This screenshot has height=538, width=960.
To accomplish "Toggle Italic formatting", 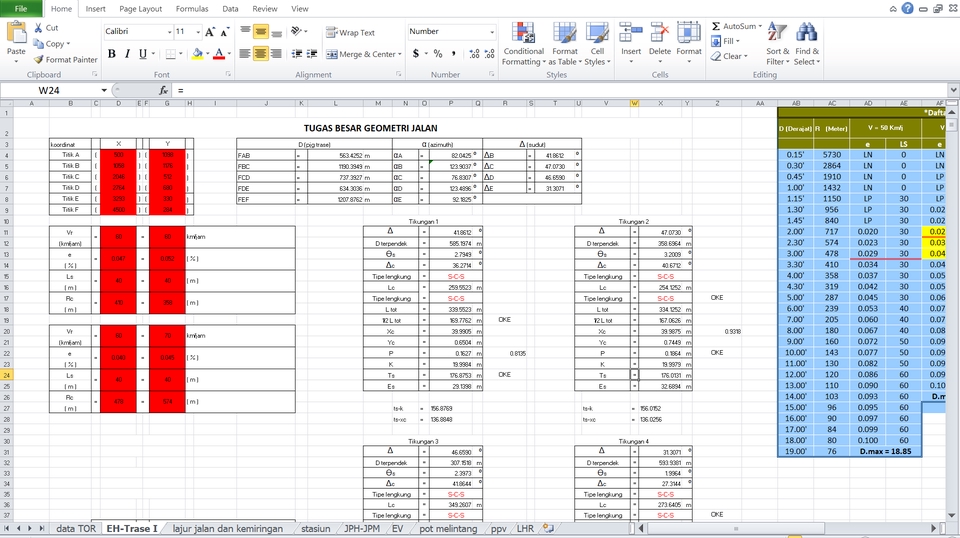I will click(127, 54).
